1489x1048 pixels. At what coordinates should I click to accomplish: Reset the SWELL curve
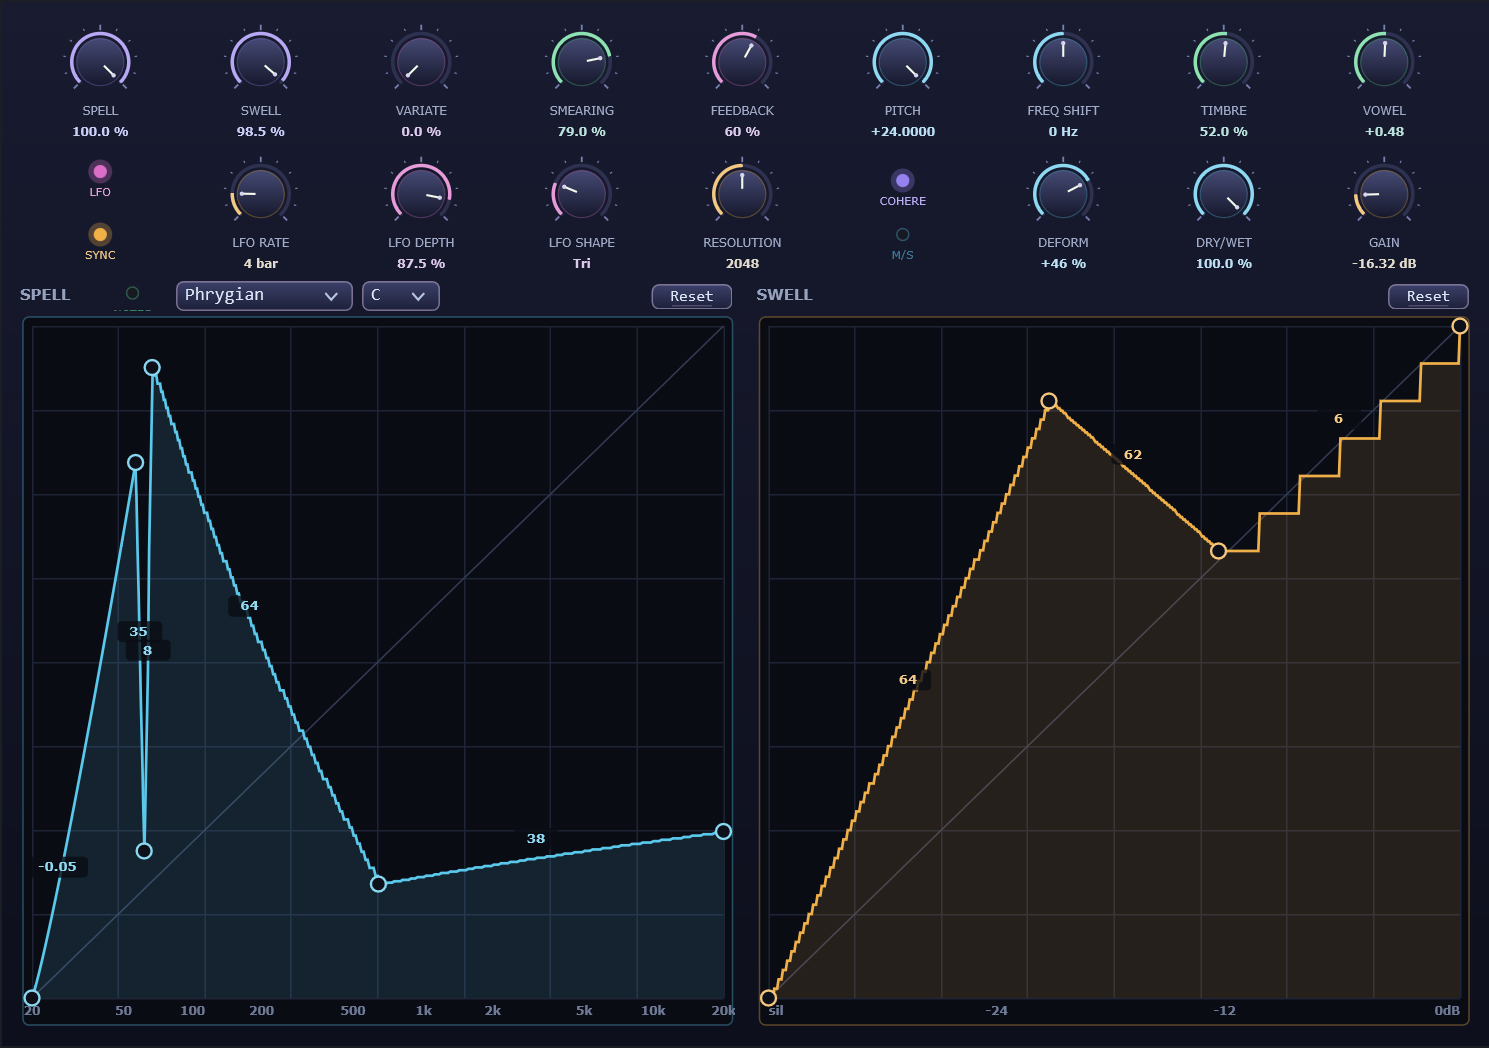click(1428, 296)
